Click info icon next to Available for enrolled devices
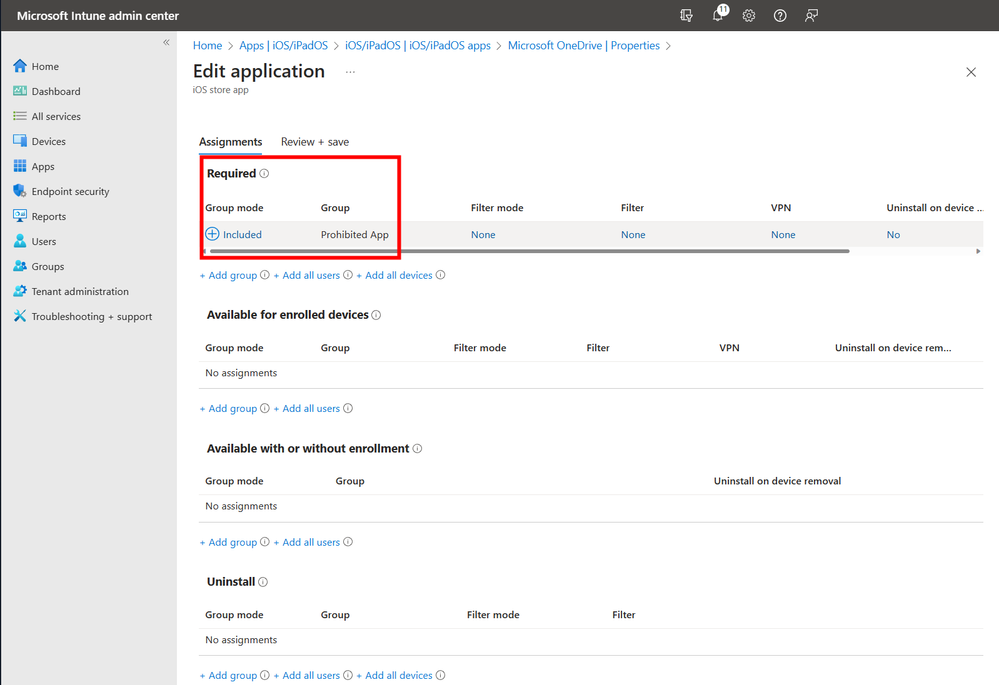The image size is (999, 685). click(376, 315)
